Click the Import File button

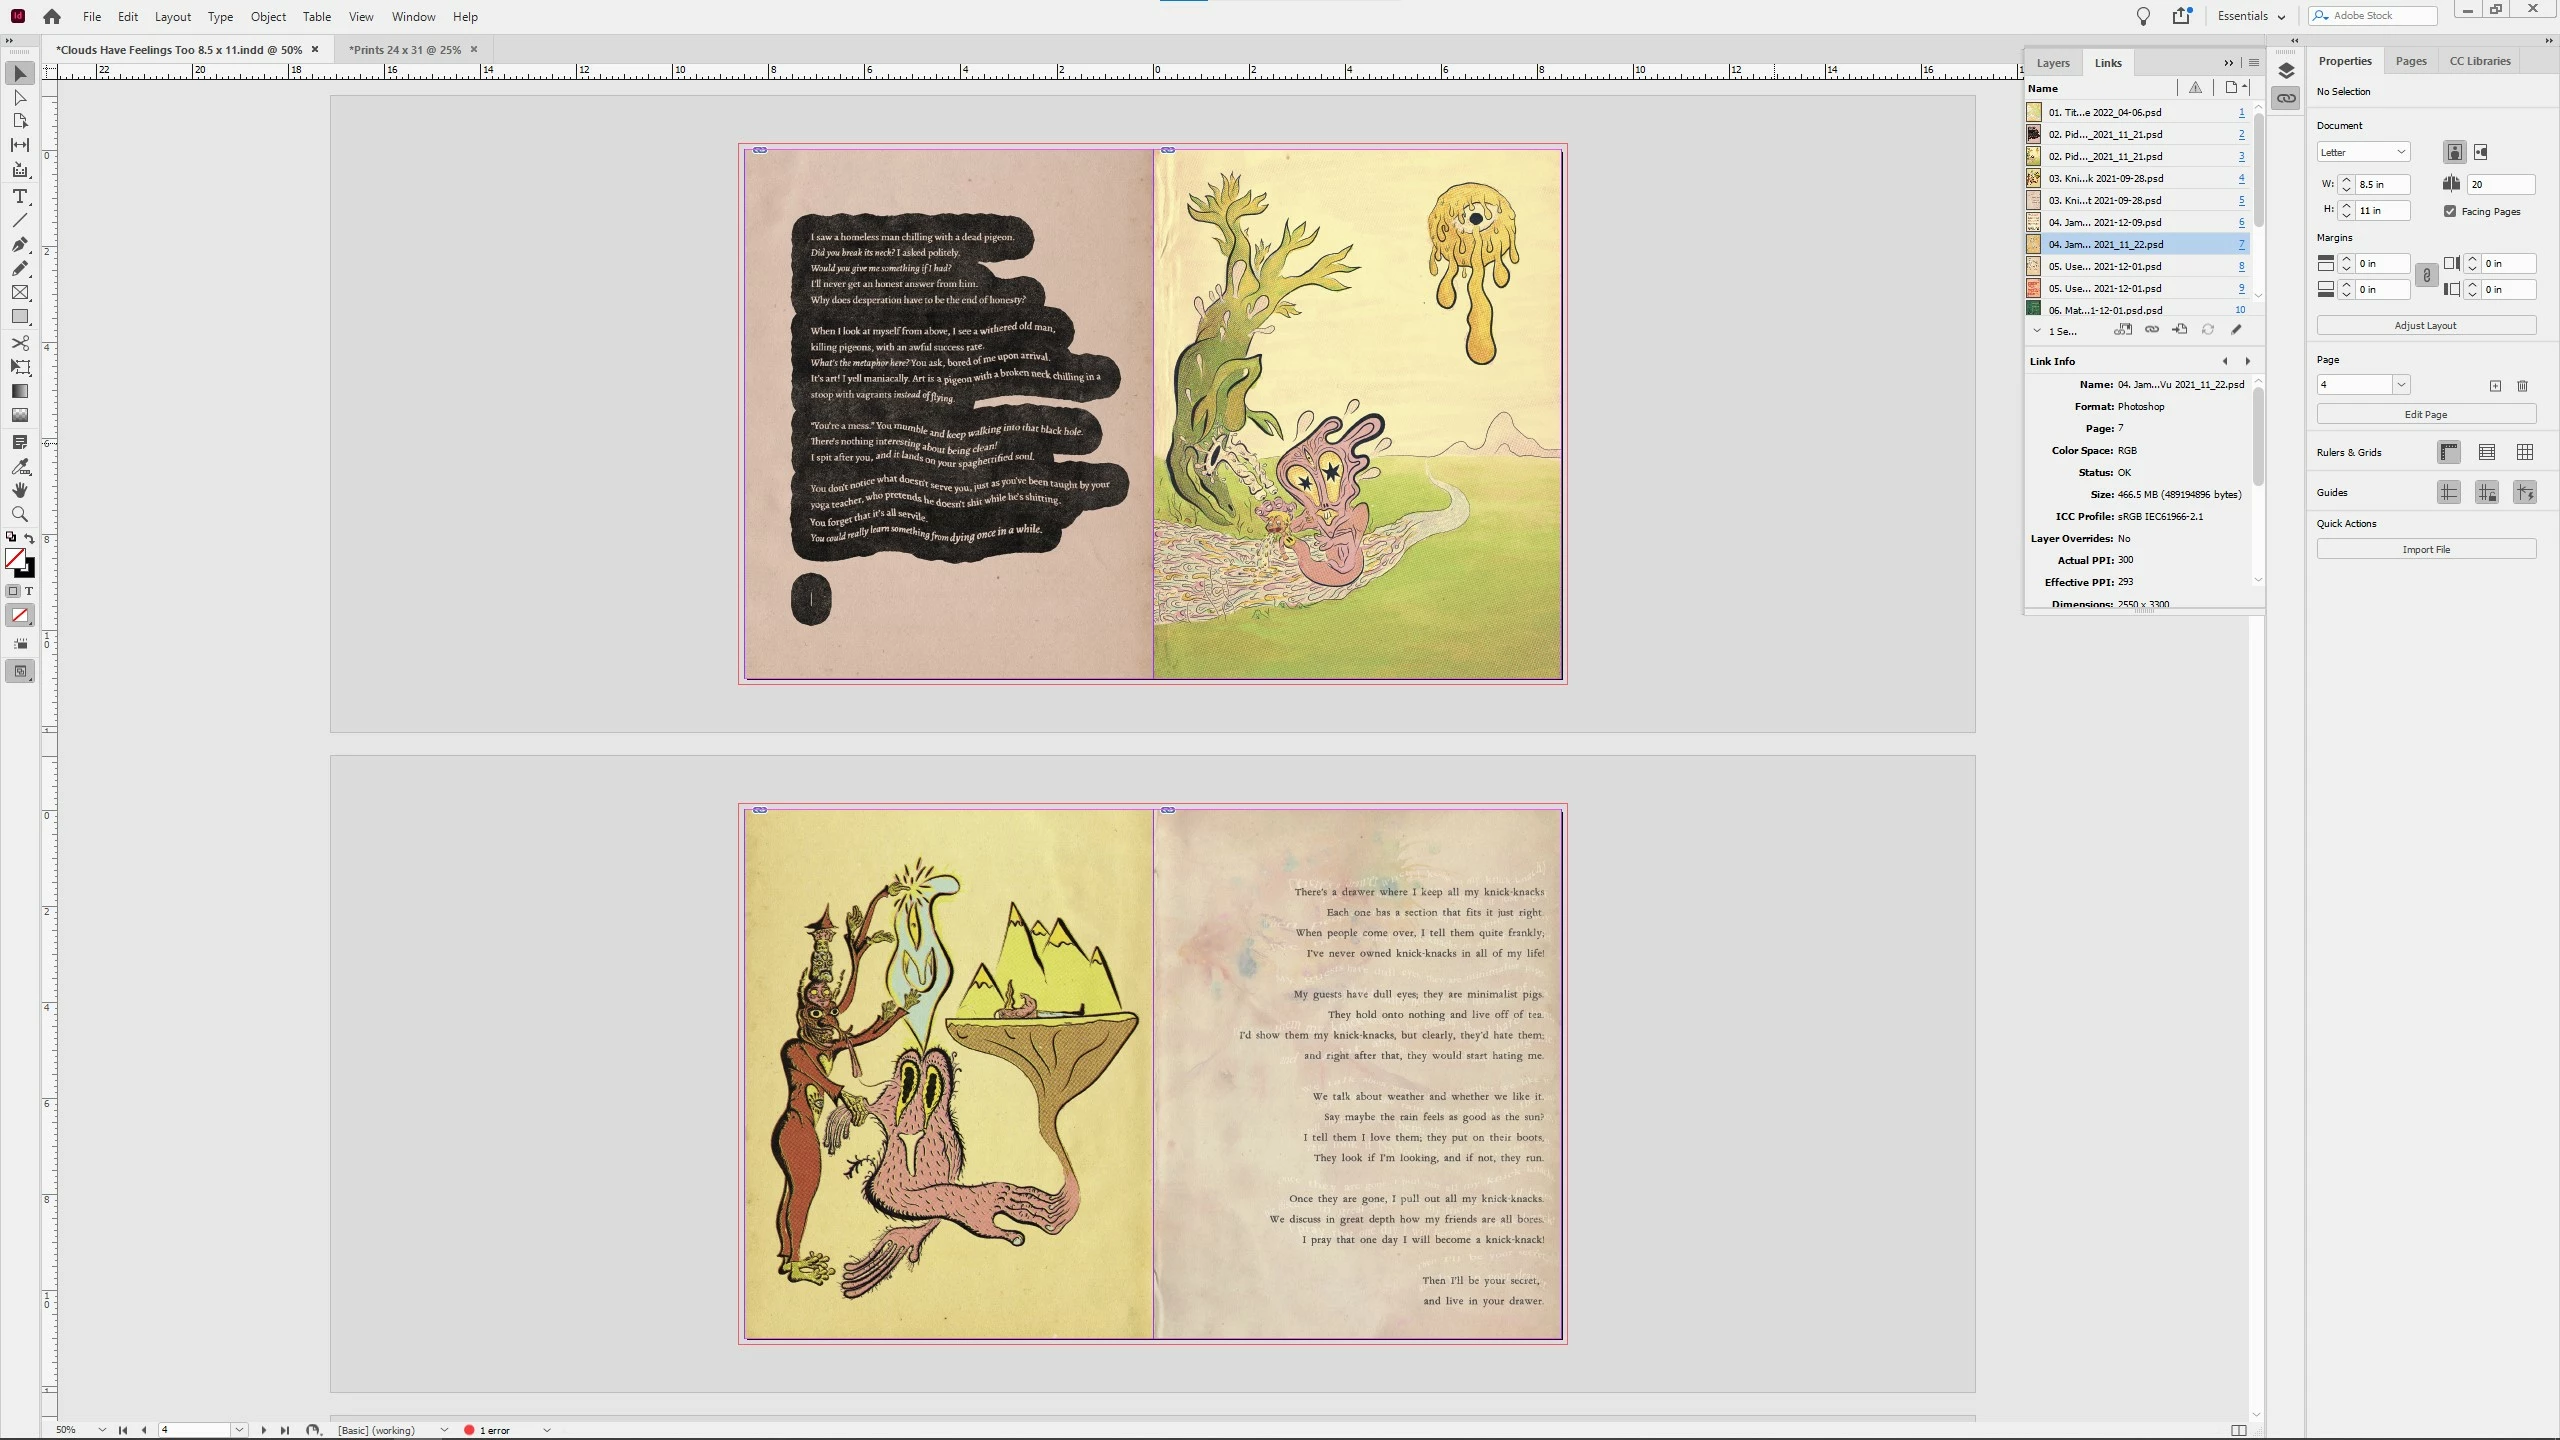pos(2425,549)
